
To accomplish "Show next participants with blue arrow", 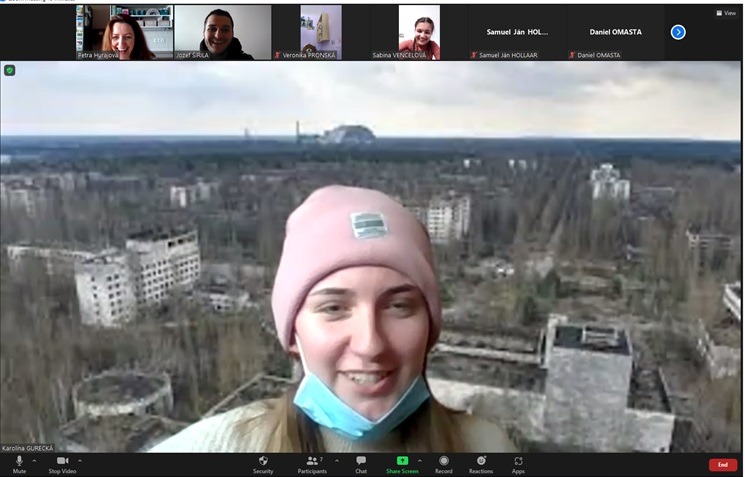I will pyautogui.click(x=678, y=32).
